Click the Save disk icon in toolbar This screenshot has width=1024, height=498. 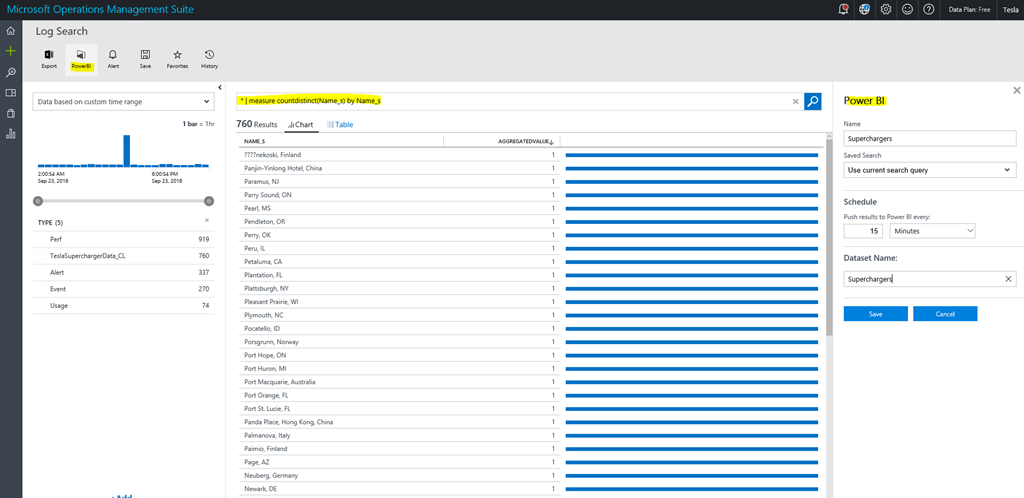coord(145,57)
